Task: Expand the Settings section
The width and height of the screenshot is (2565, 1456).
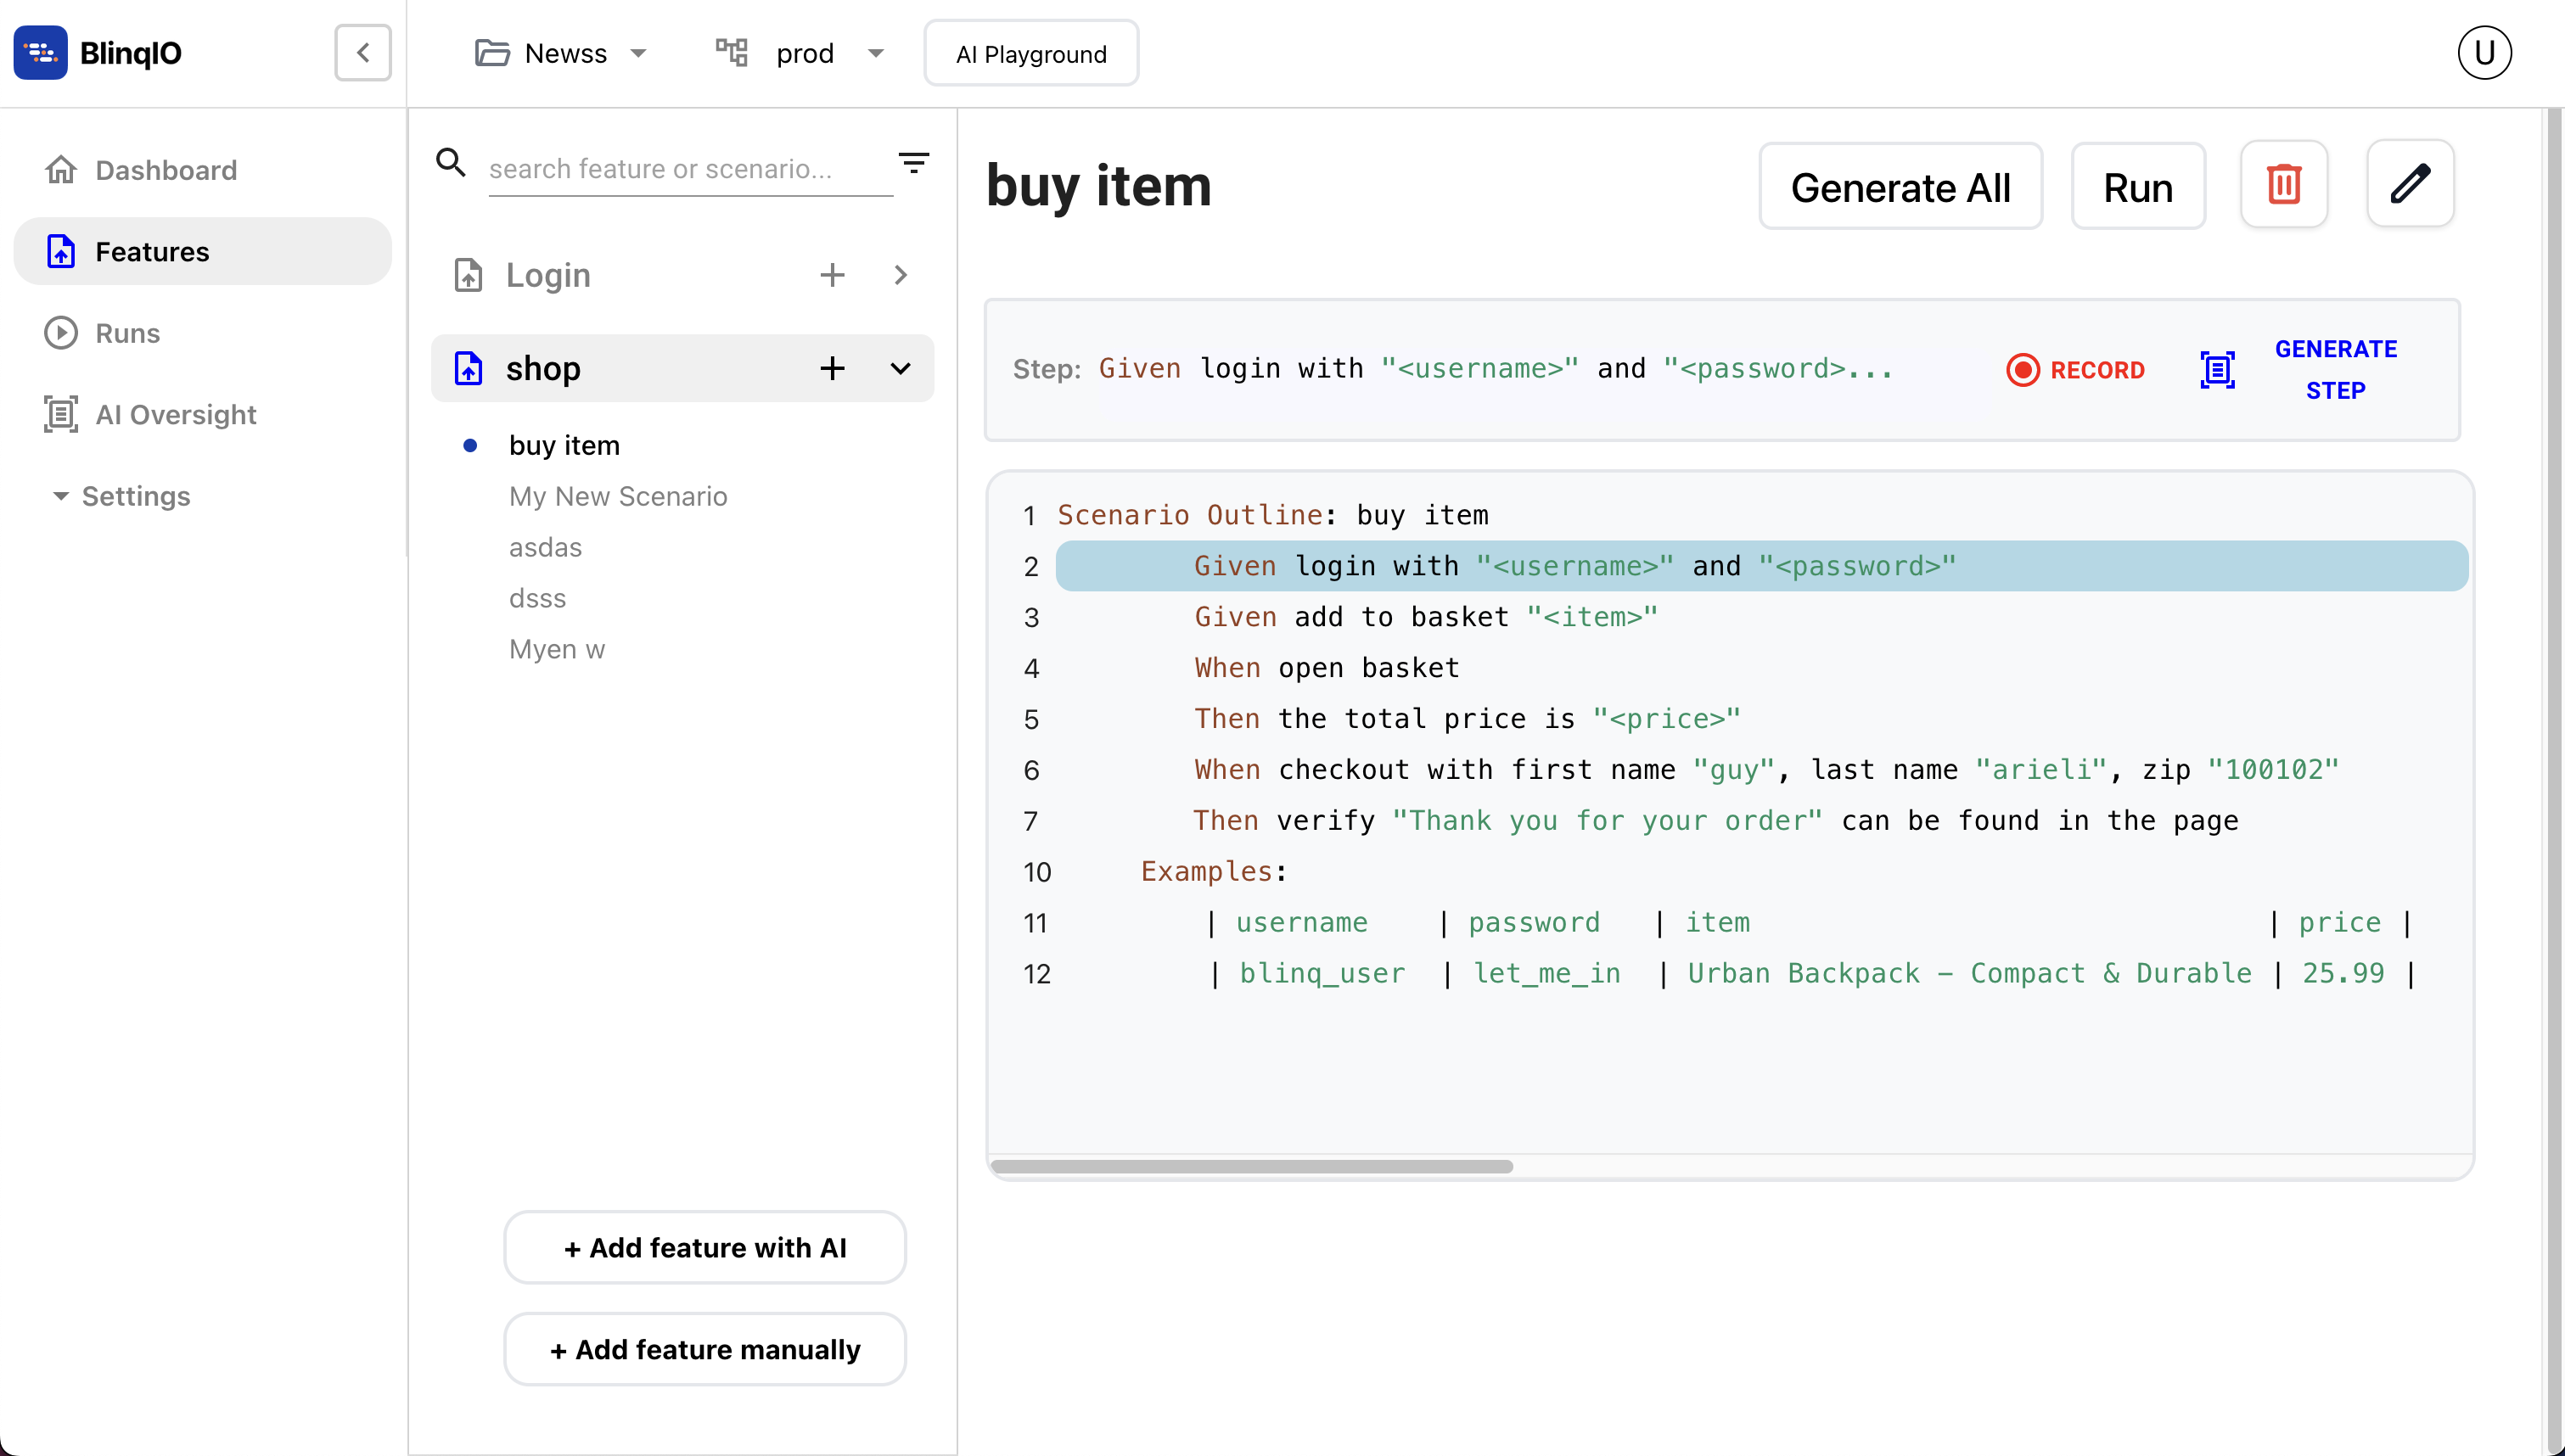Action: pos(120,496)
